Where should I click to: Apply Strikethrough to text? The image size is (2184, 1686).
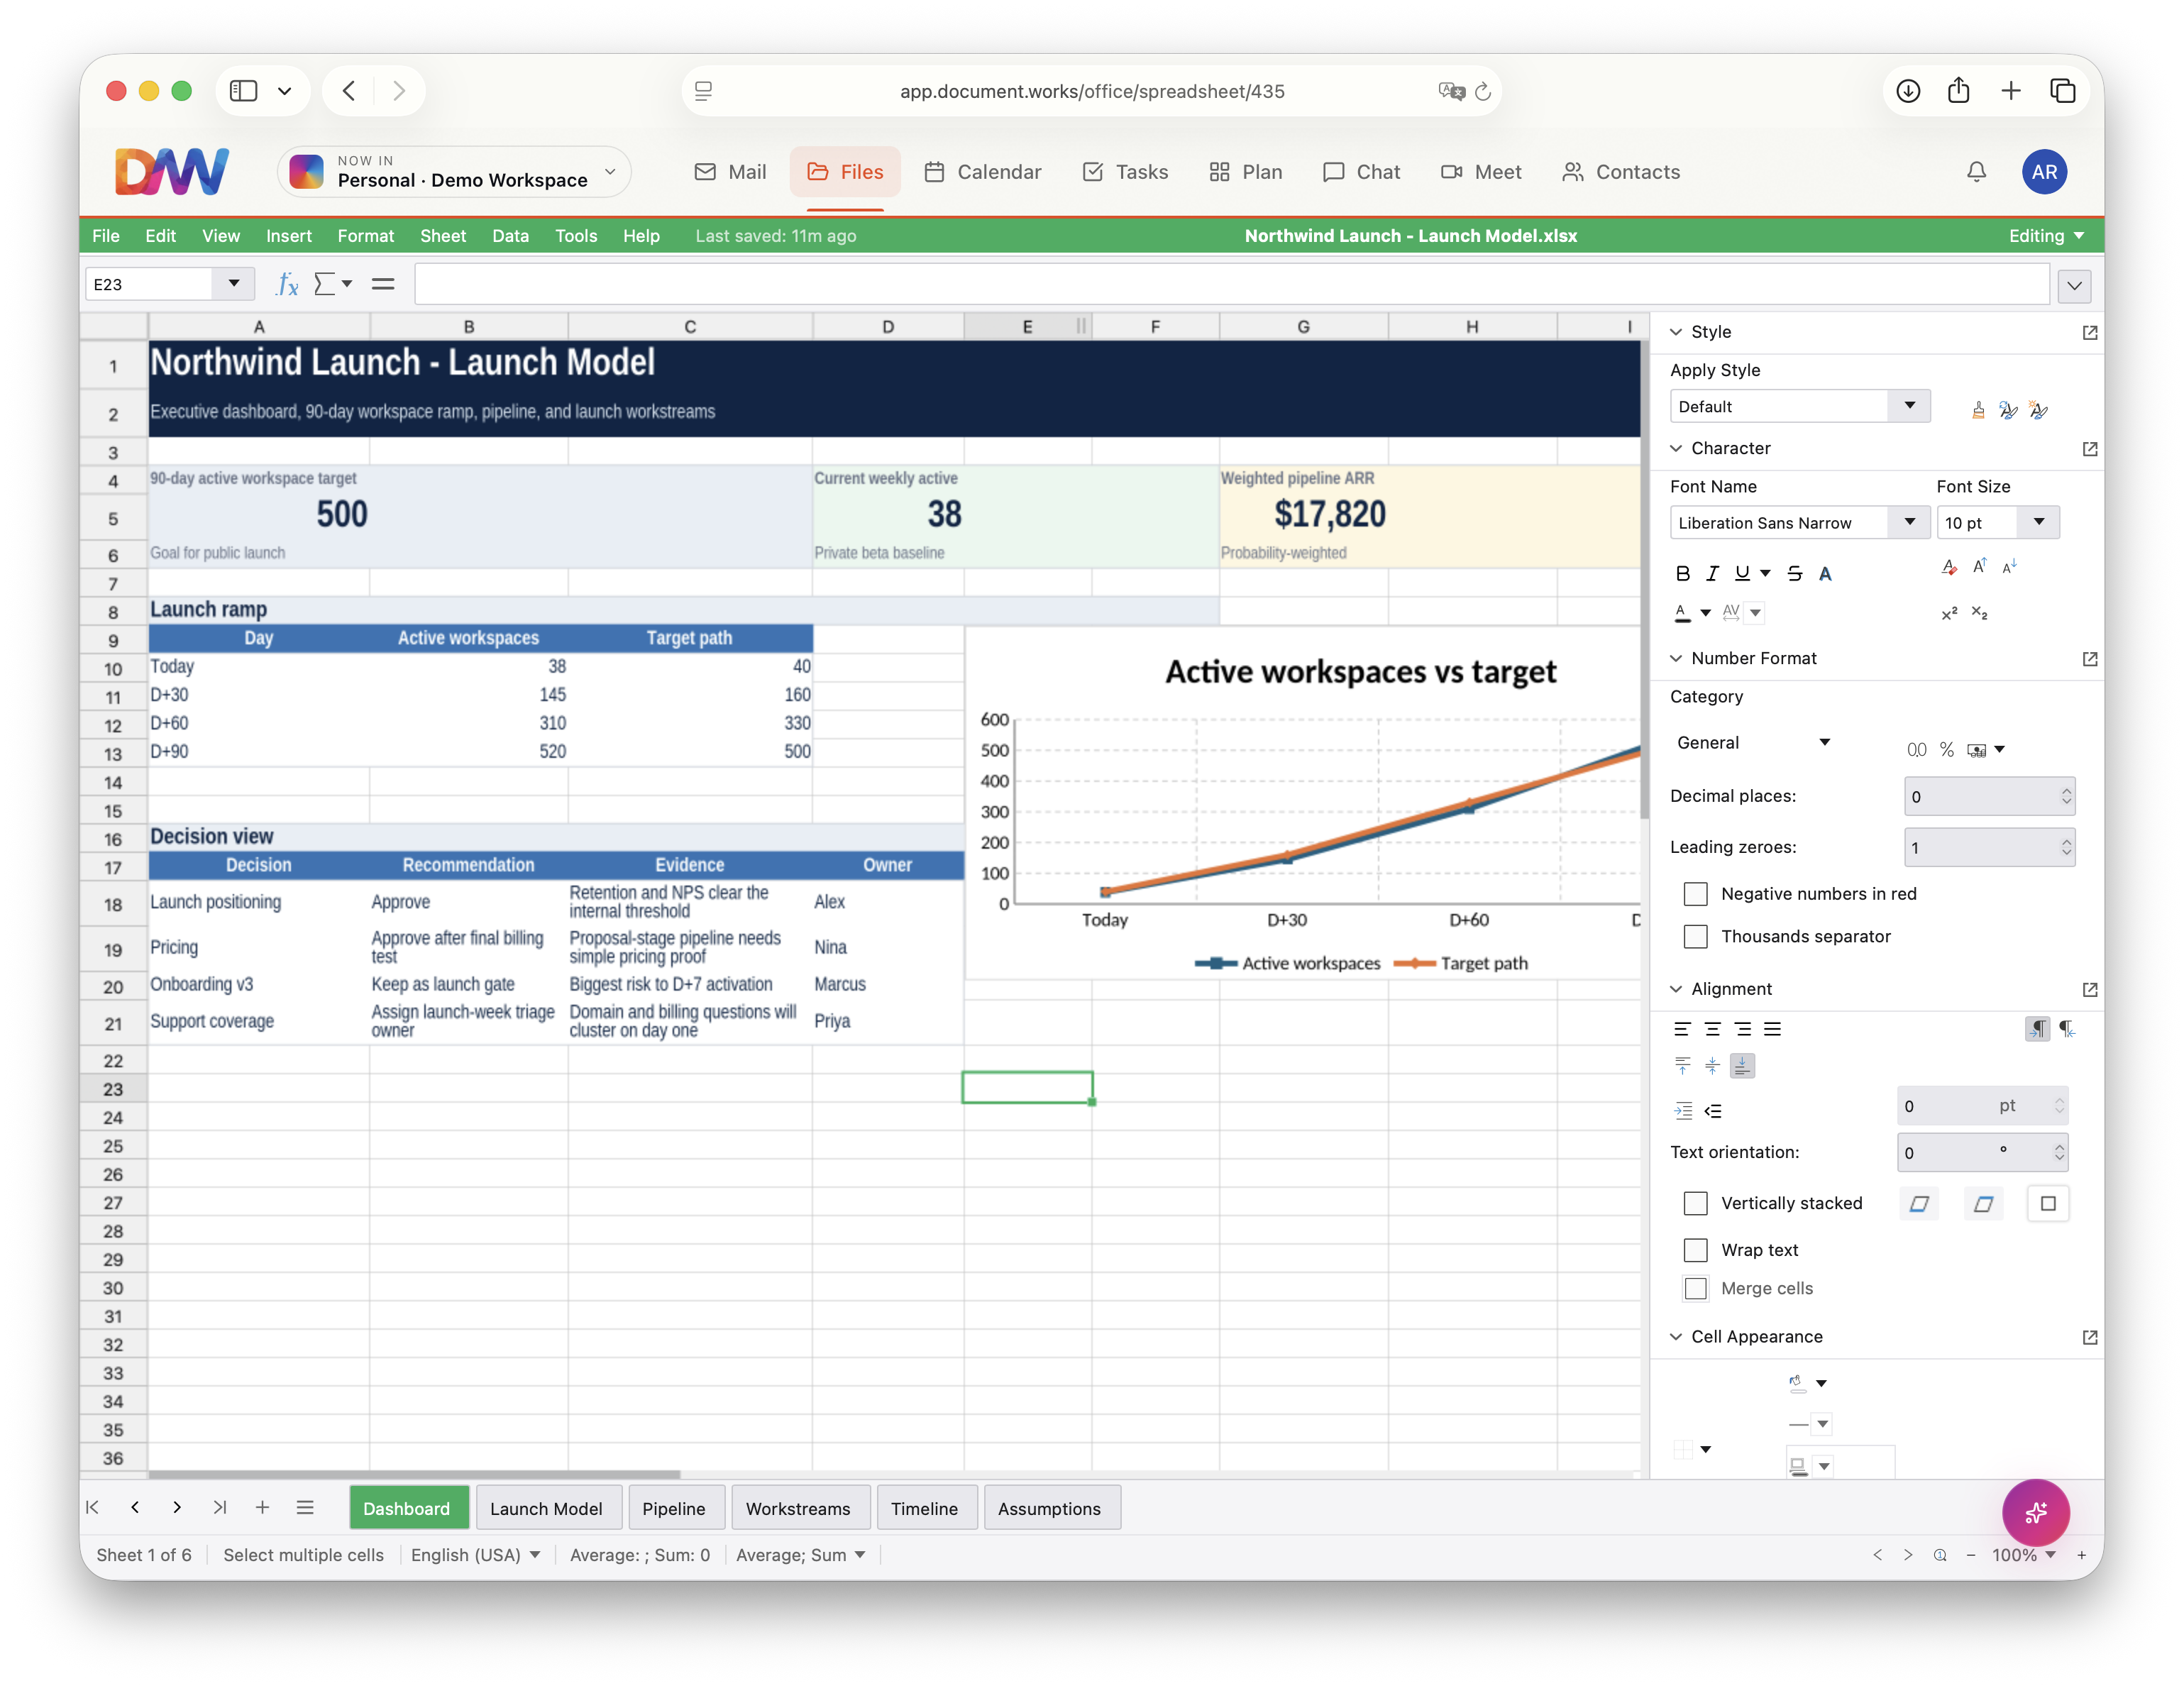(1795, 573)
